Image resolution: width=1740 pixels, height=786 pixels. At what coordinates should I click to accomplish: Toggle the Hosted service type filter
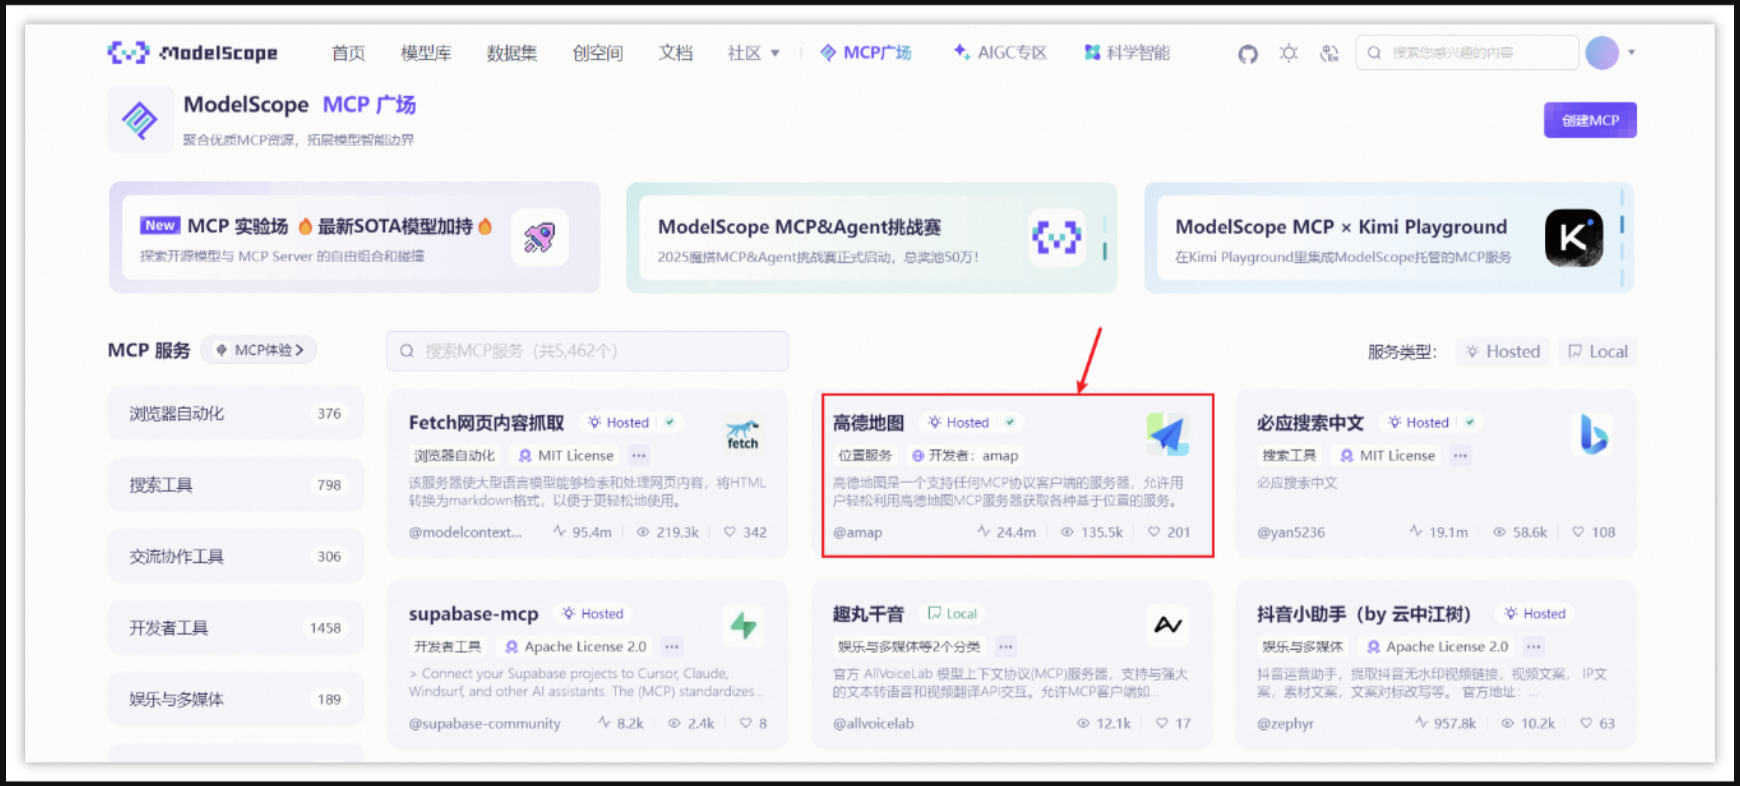click(1503, 351)
